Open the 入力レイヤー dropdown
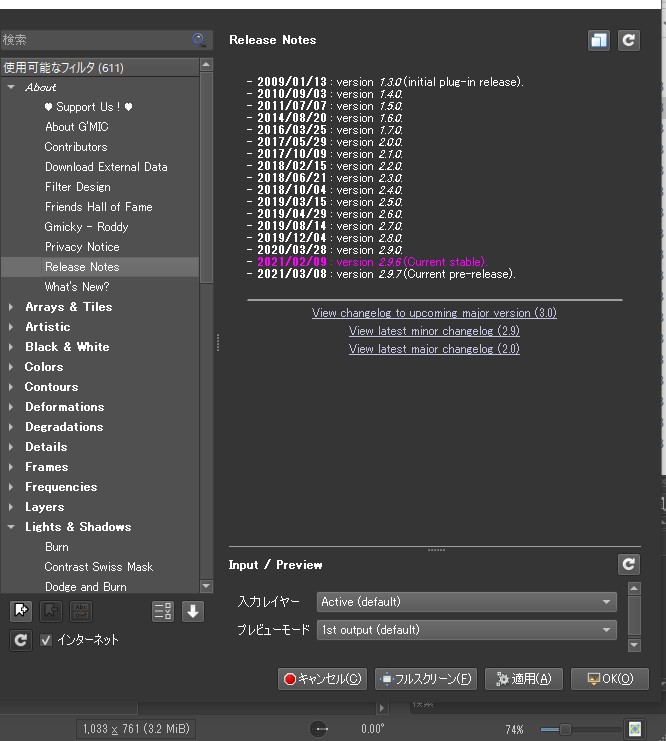Viewport: 666px width, 741px height. tap(467, 602)
